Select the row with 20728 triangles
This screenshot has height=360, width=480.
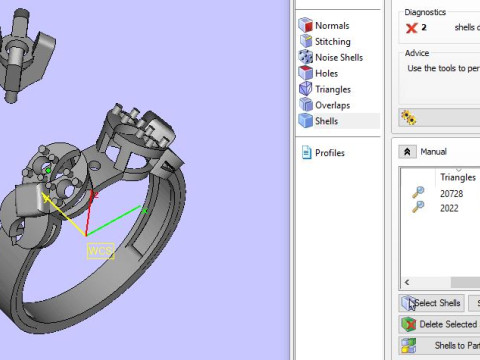point(440,193)
